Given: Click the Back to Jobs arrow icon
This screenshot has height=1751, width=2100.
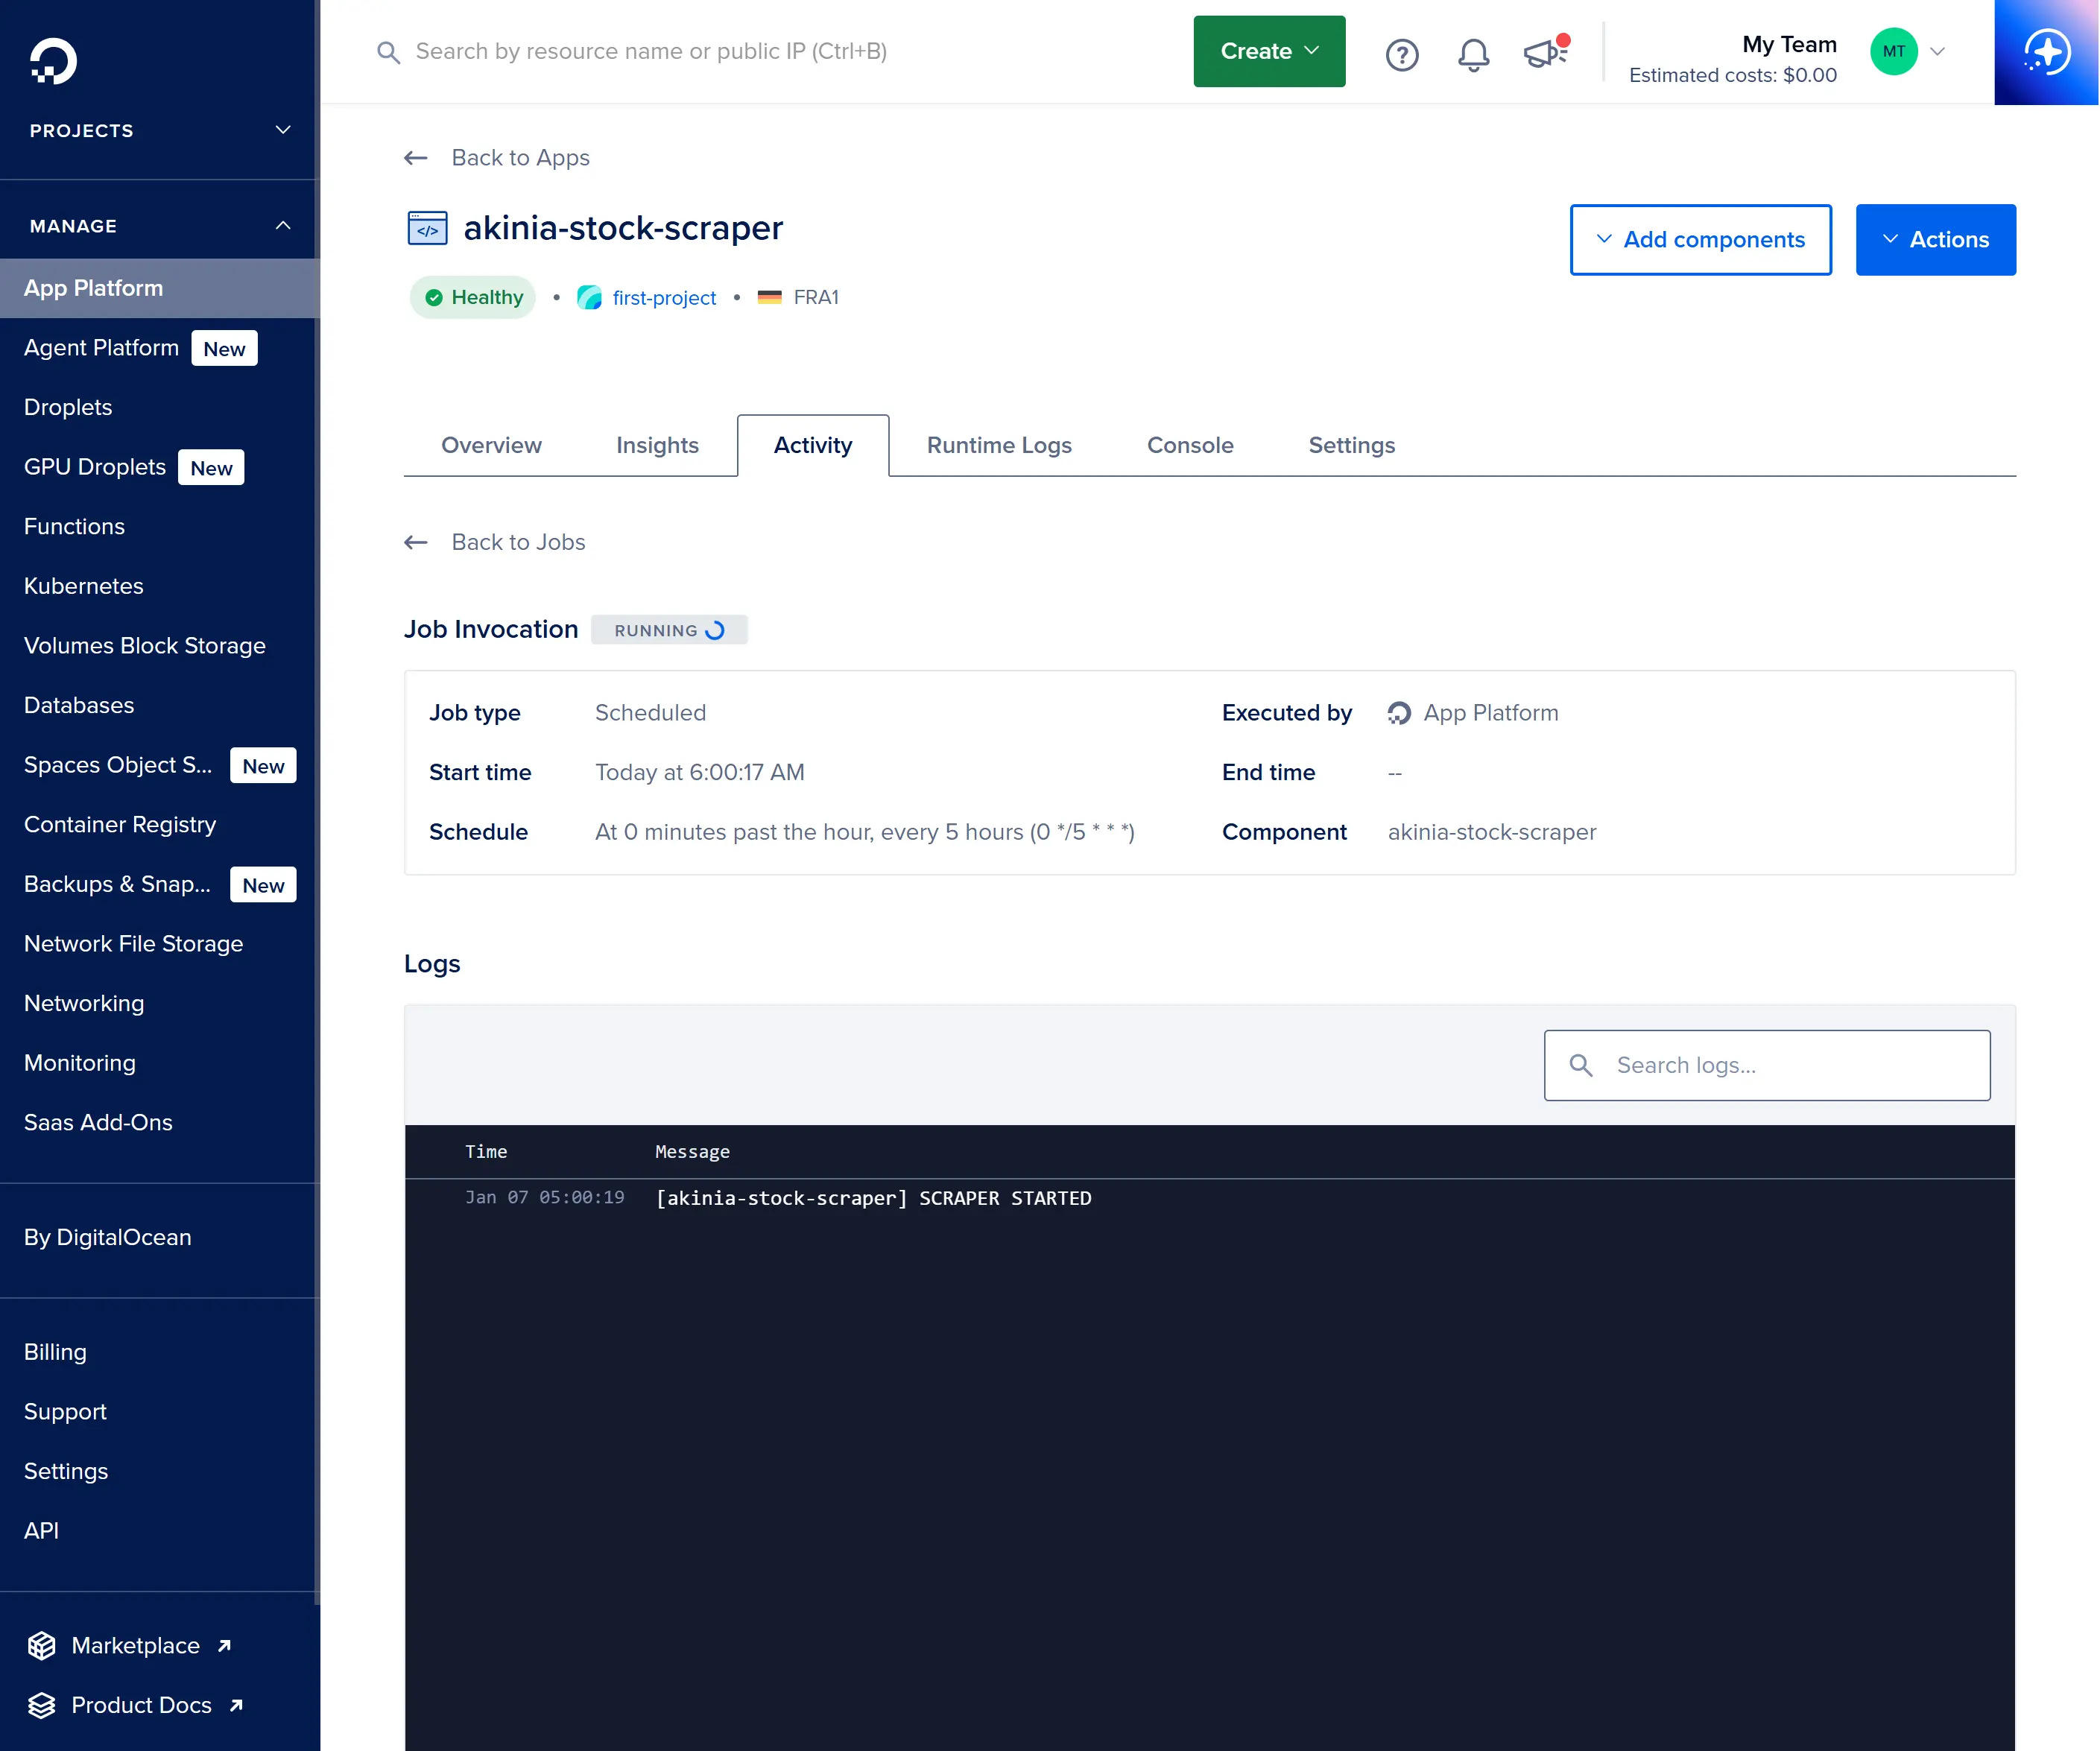Looking at the screenshot, I should 416,542.
